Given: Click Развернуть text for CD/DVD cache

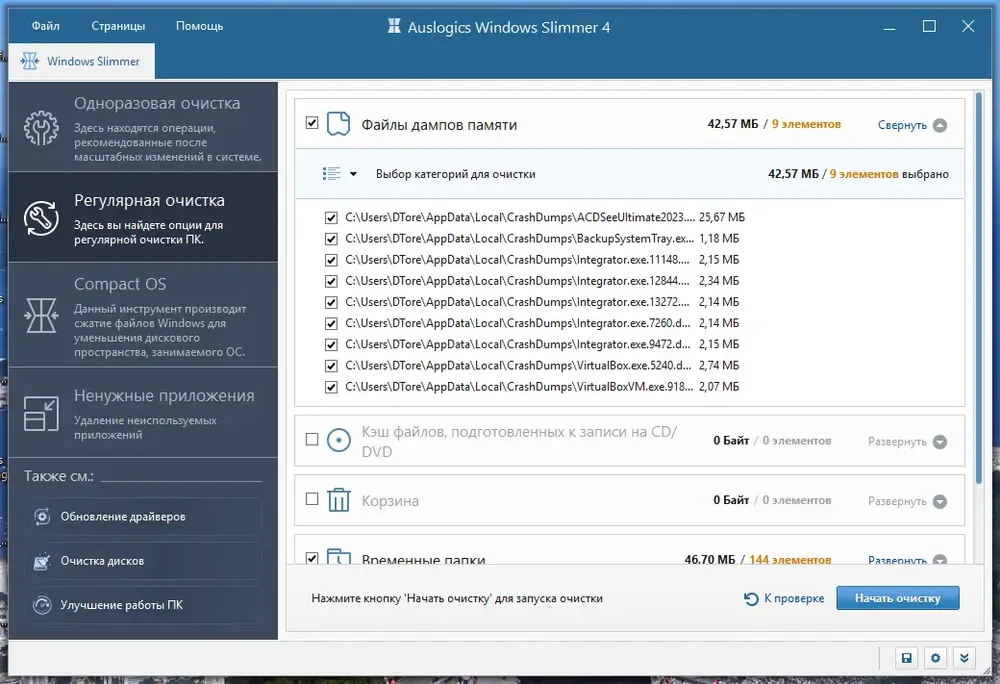Looking at the screenshot, I should click(x=897, y=442).
